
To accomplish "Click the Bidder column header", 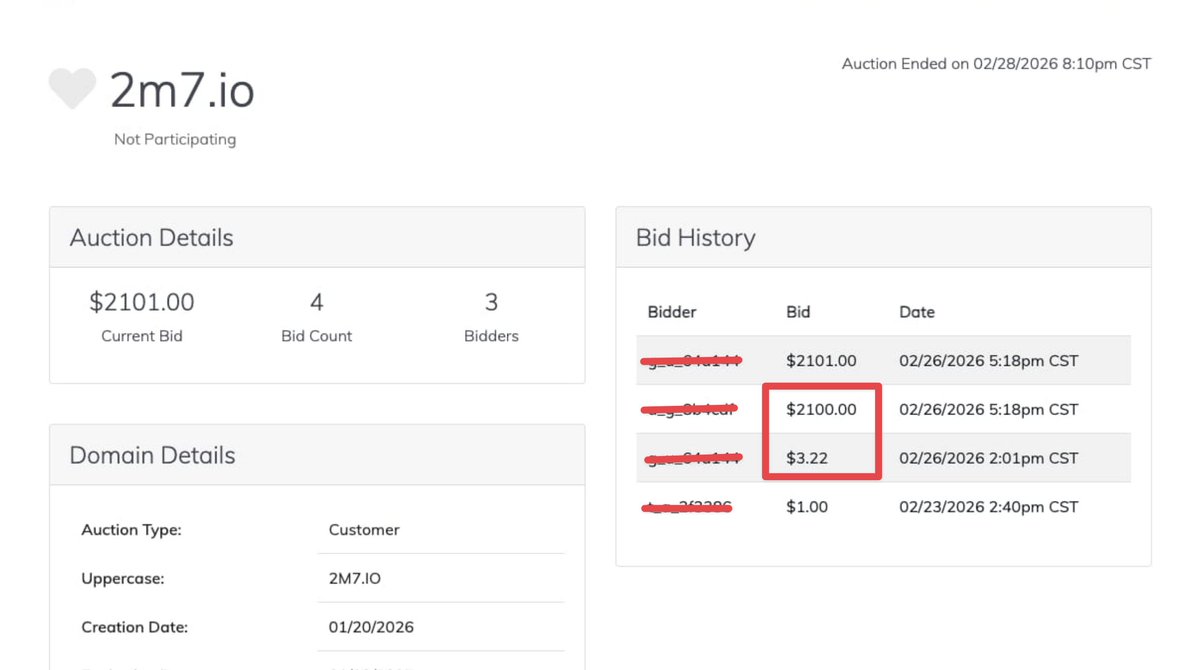I will (671, 312).
